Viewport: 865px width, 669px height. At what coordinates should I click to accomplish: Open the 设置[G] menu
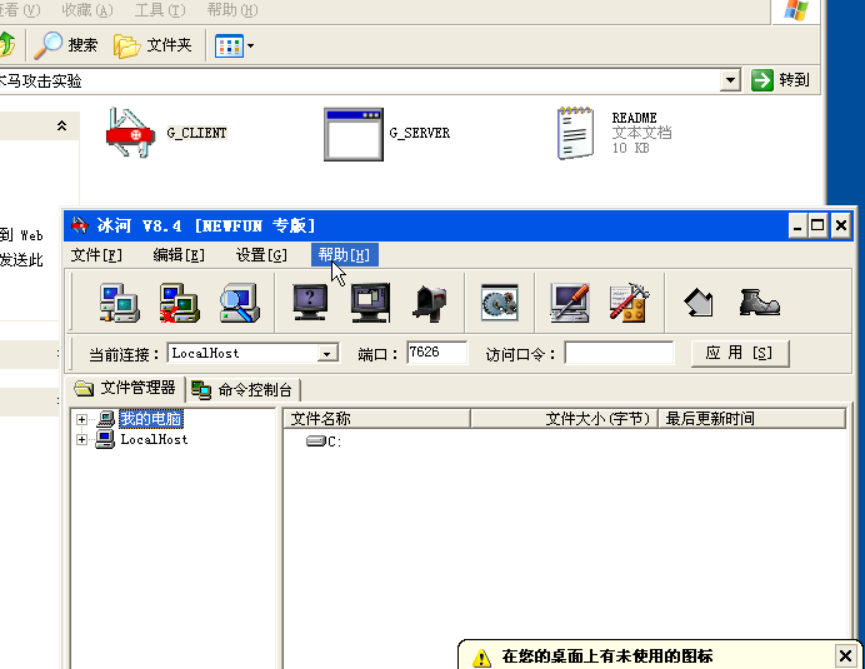click(261, 255)
